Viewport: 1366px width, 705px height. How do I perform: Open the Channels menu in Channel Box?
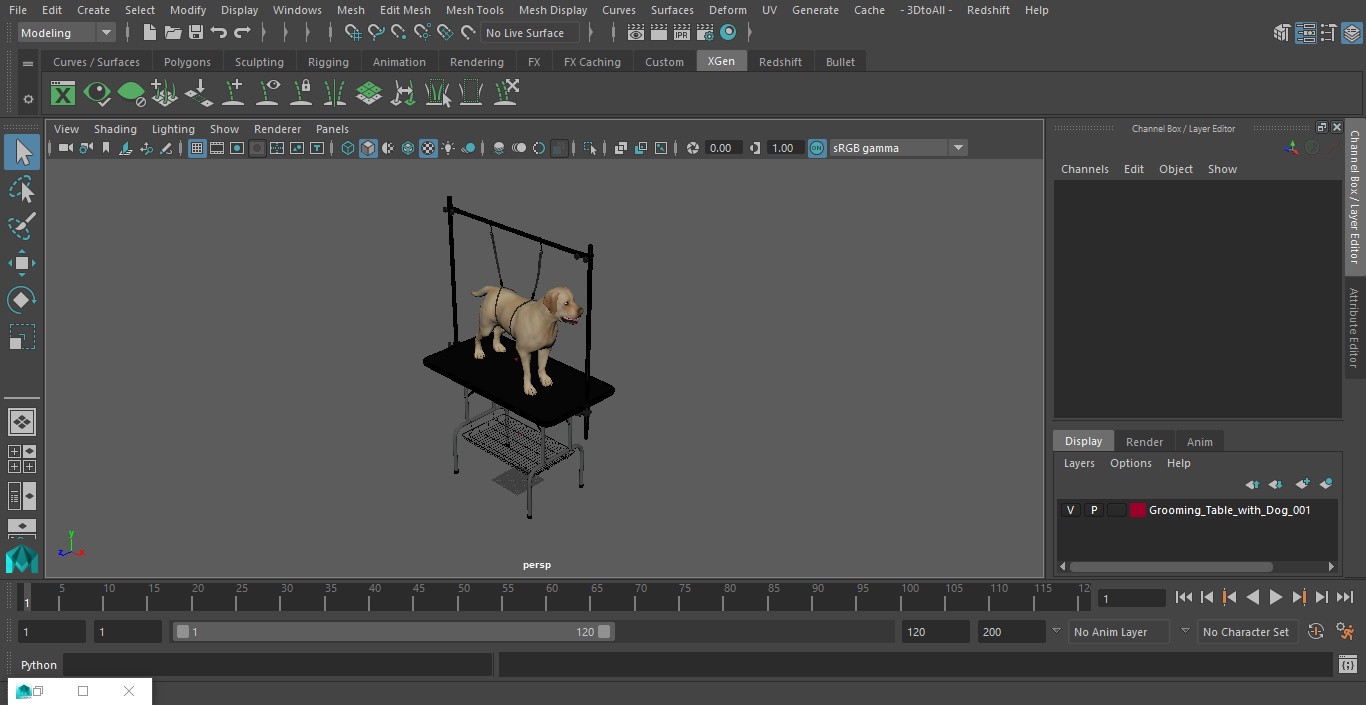pos(1084,169)
